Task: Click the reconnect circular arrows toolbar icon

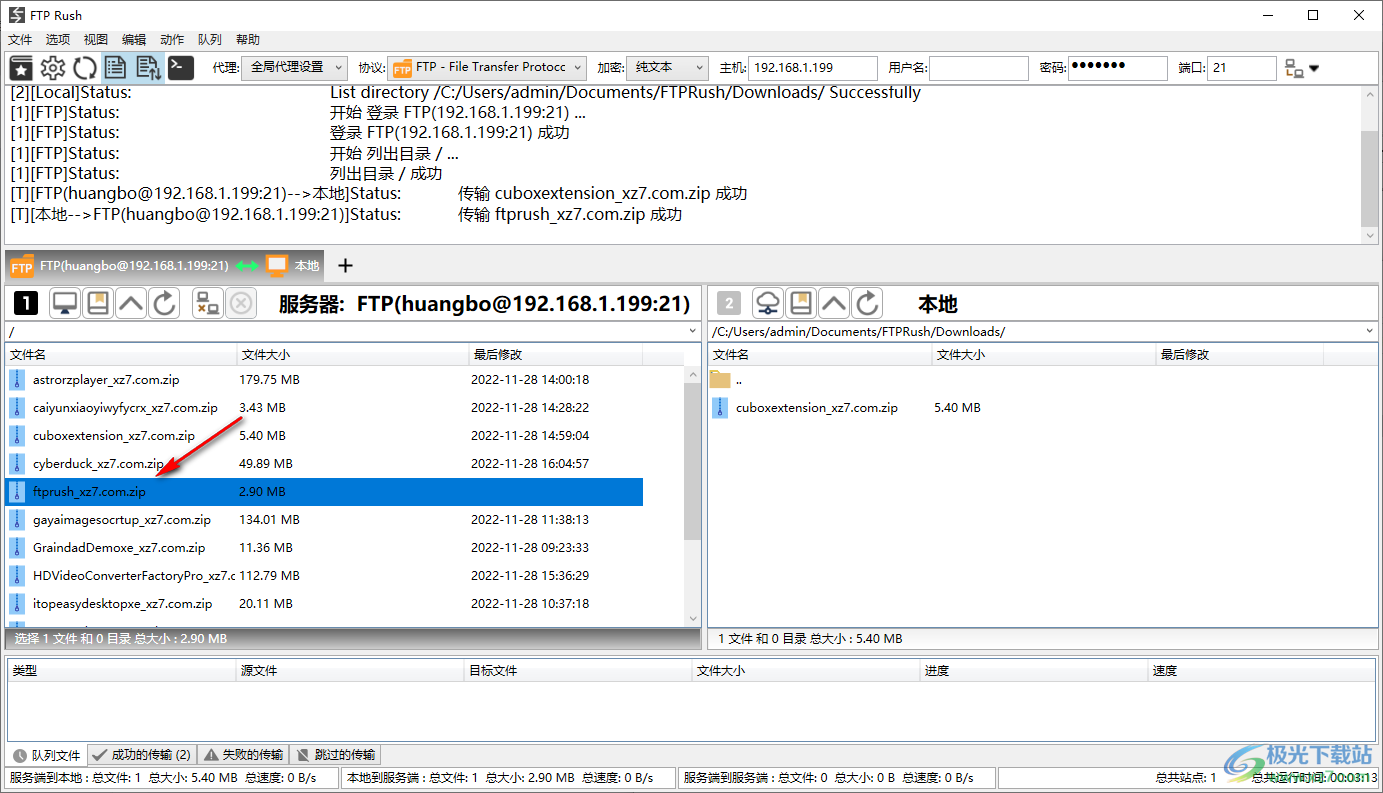Action: (x=85, y=67)
